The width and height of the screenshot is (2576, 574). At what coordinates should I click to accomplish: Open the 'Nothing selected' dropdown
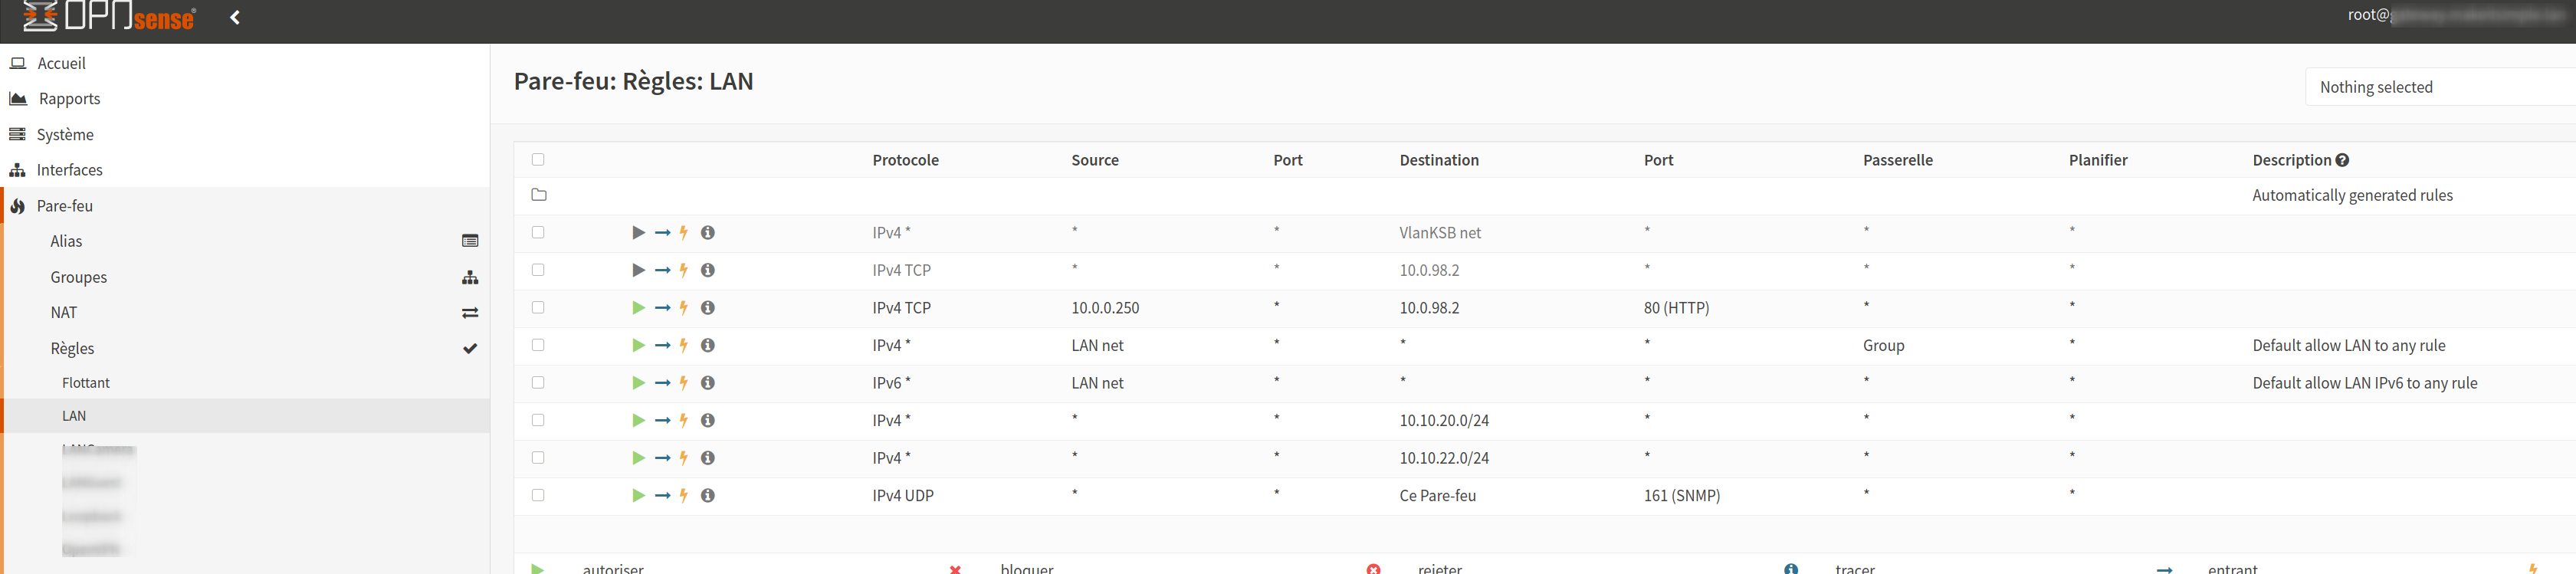click(x=2440, y=87)
